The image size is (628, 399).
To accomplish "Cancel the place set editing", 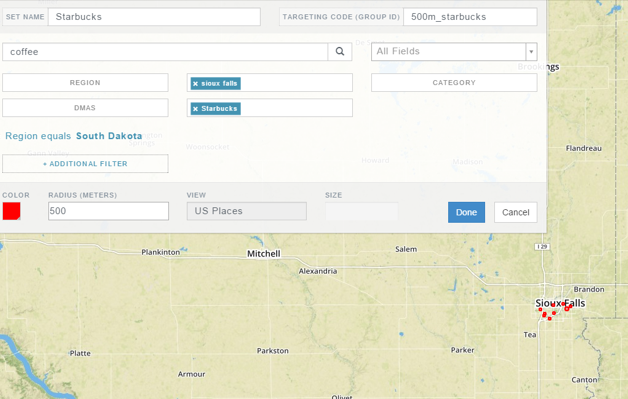I will [515, 212].
